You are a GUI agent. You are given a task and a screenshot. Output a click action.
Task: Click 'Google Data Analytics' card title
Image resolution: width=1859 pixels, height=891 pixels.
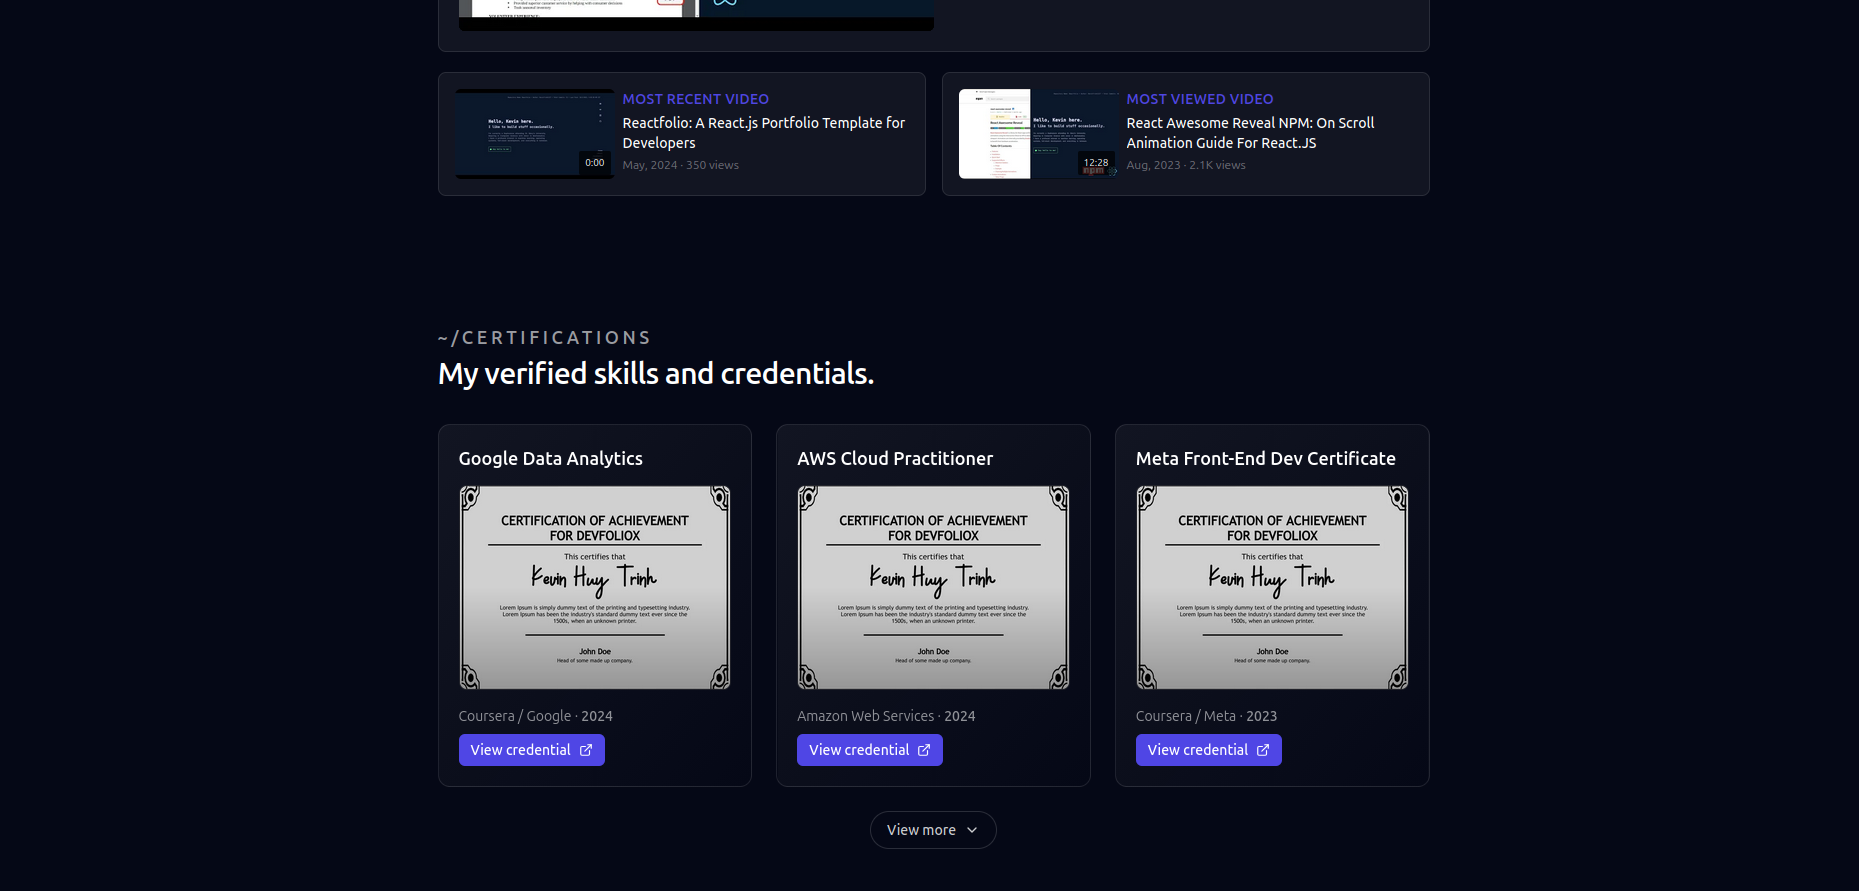pyautogui.click(x=550, y=458)
